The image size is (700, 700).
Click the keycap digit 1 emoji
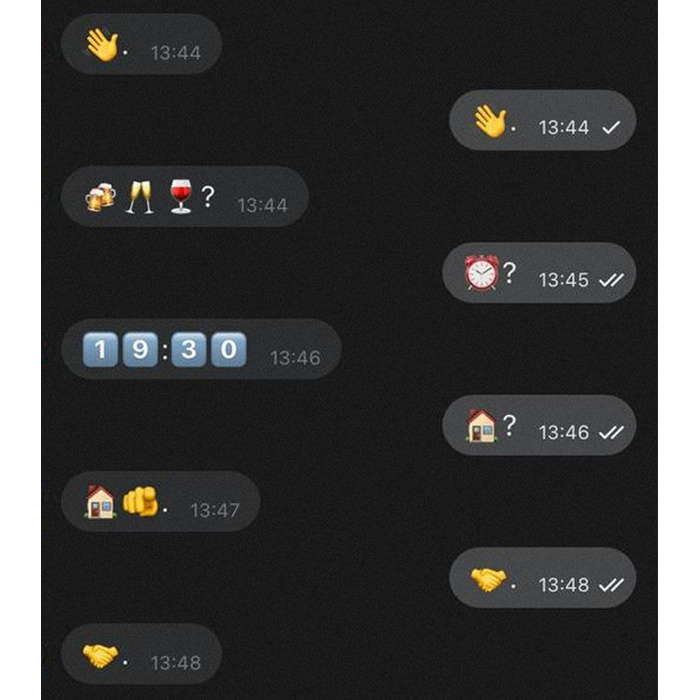(100, 349)
